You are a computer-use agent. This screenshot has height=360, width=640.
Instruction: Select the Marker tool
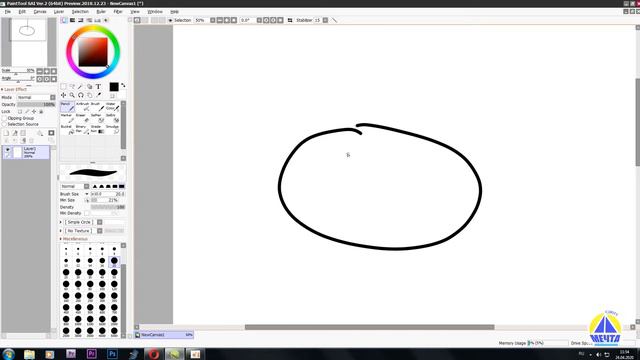coord(67,118)
